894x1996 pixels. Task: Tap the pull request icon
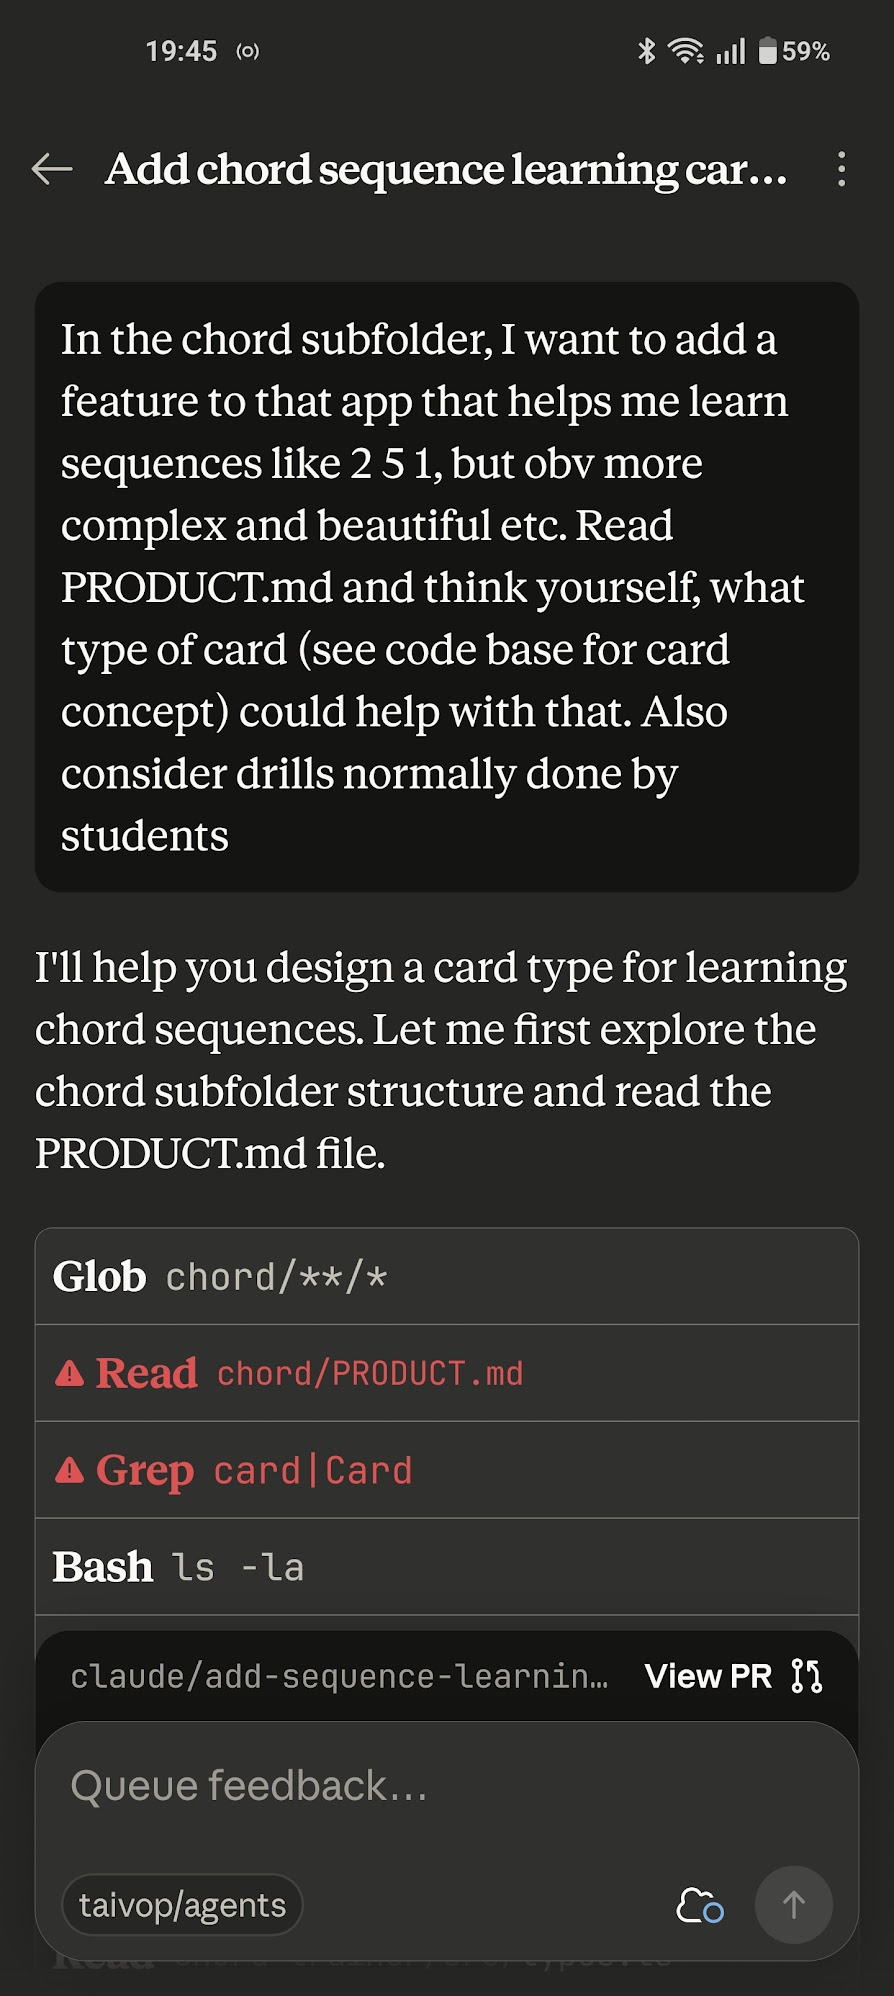[806, 1676]
